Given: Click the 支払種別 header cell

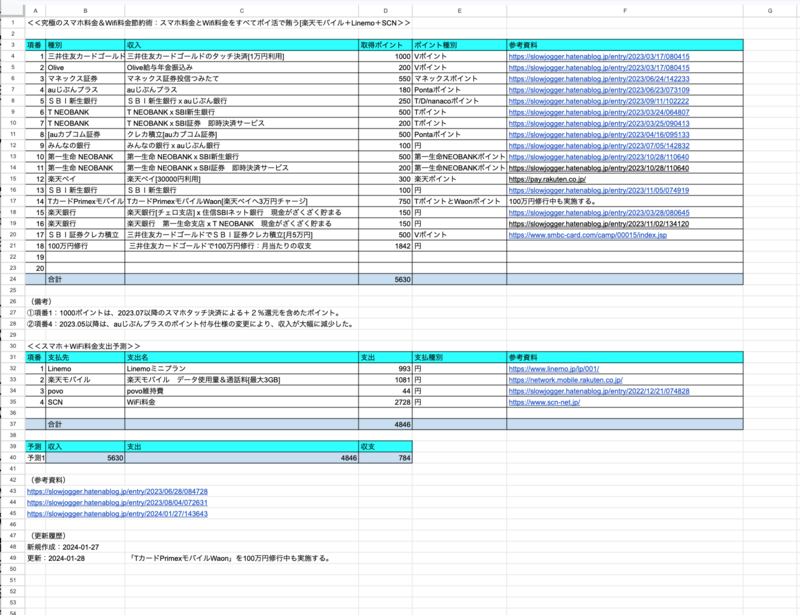Looking at the screenshot, I should pyautogui.click(x=459, y=357).
